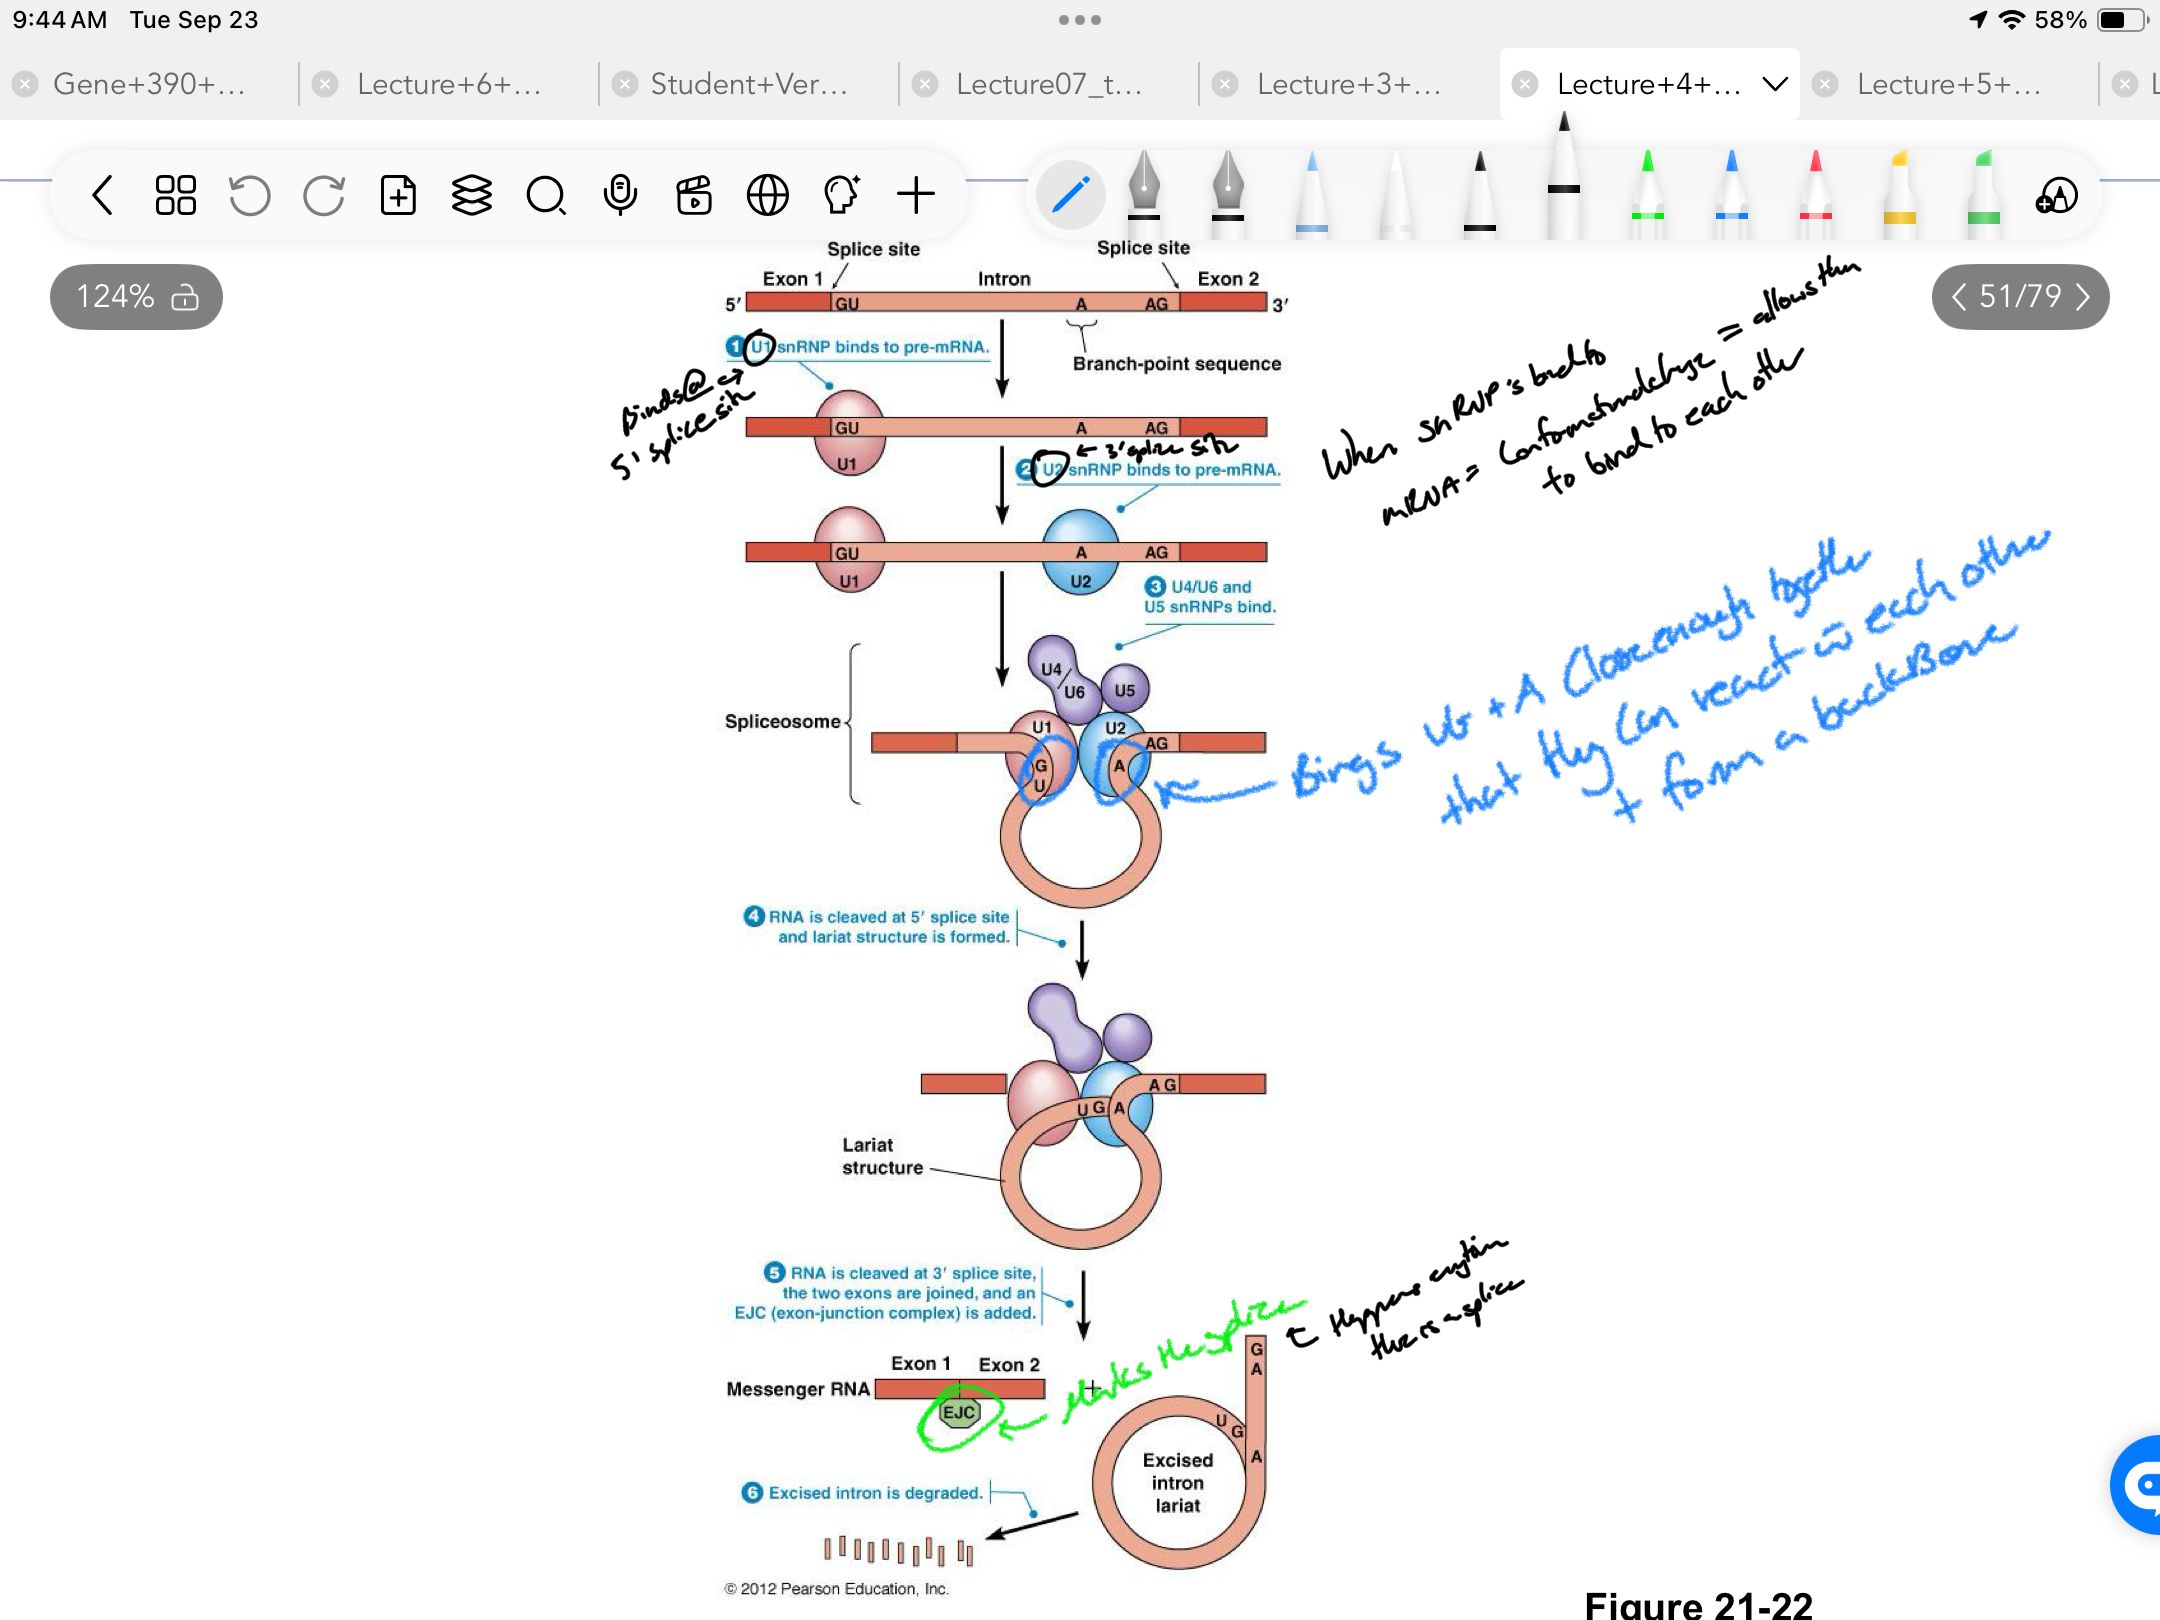This screenshot has width=2160, height=1620.
Task: Switch to the Lecture07_t tab
Action: pyautogui.click(x=1048, y=84)
